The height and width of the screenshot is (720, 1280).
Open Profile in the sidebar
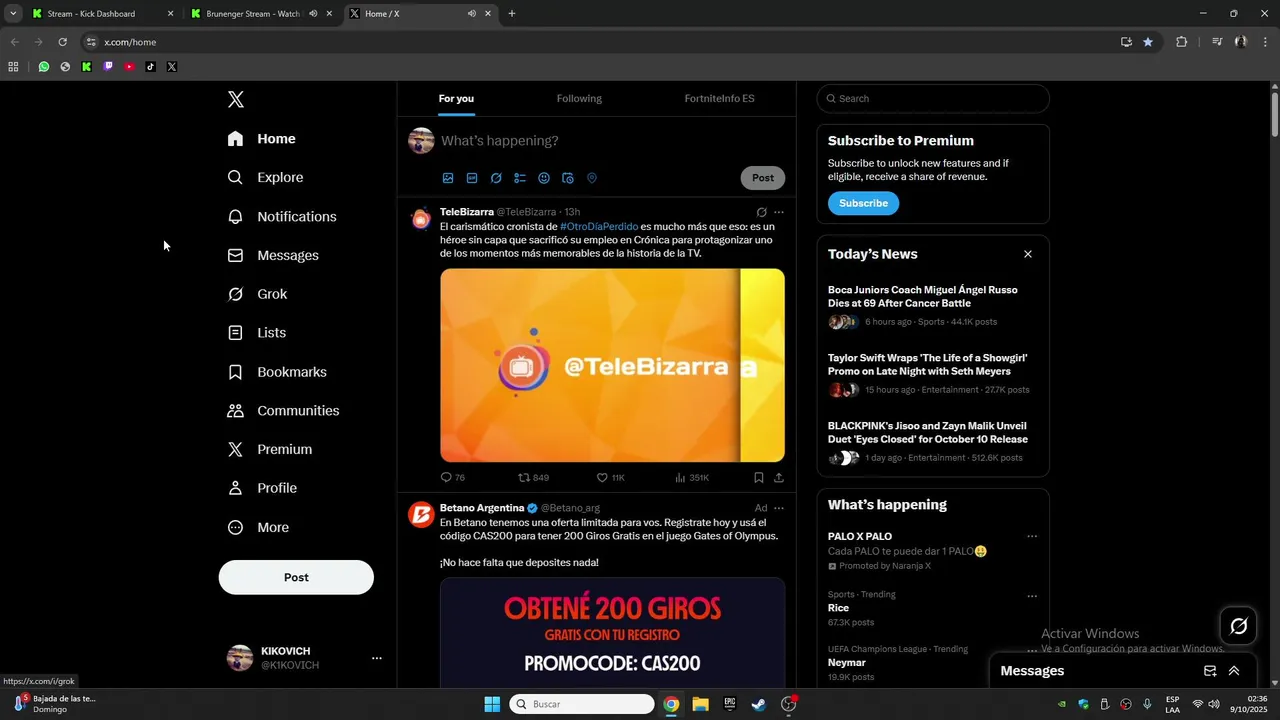point(263,488)
